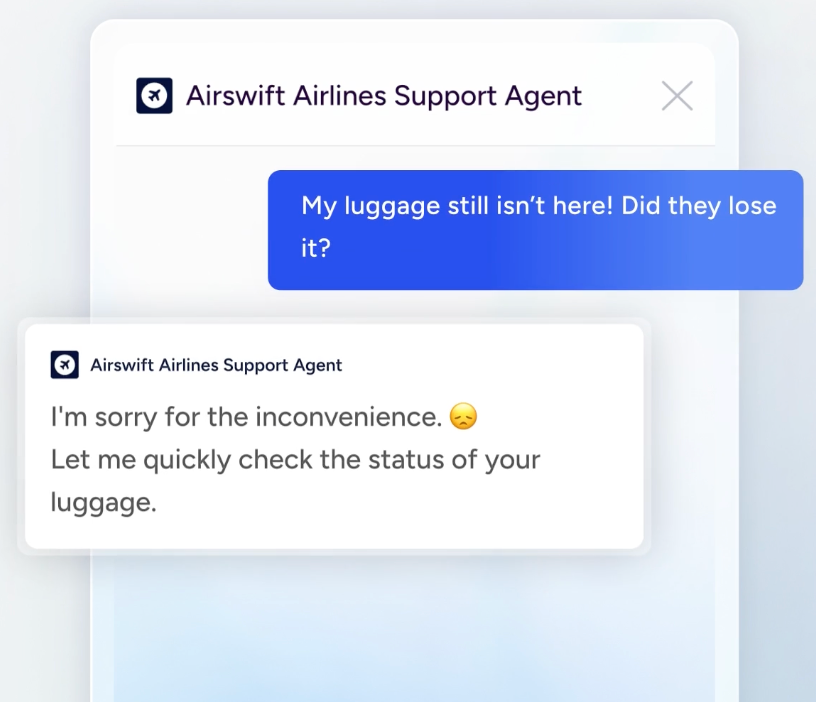Click the agent name label above the reply

216,365
